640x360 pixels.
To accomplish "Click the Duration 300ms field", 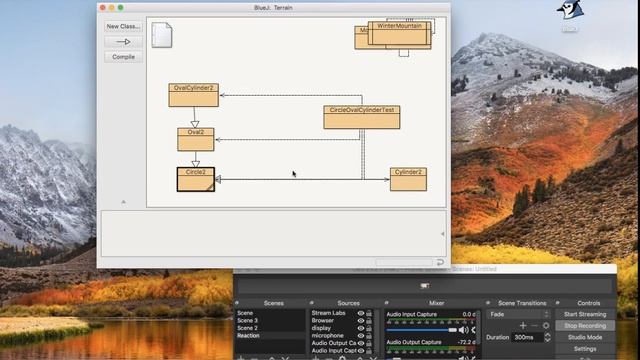I will point(527,338).
